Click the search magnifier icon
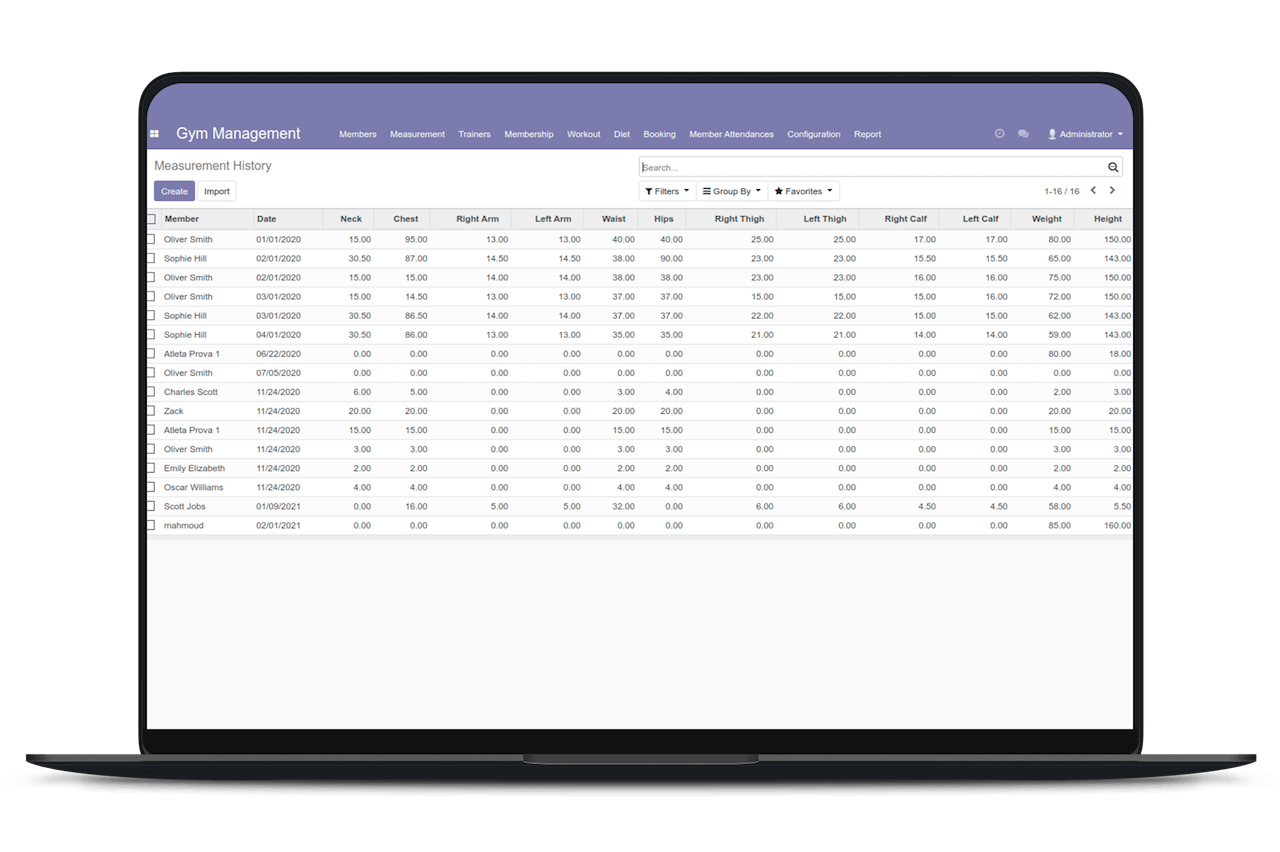Screen dimensions: 1280x852 tap(1113, 168)
